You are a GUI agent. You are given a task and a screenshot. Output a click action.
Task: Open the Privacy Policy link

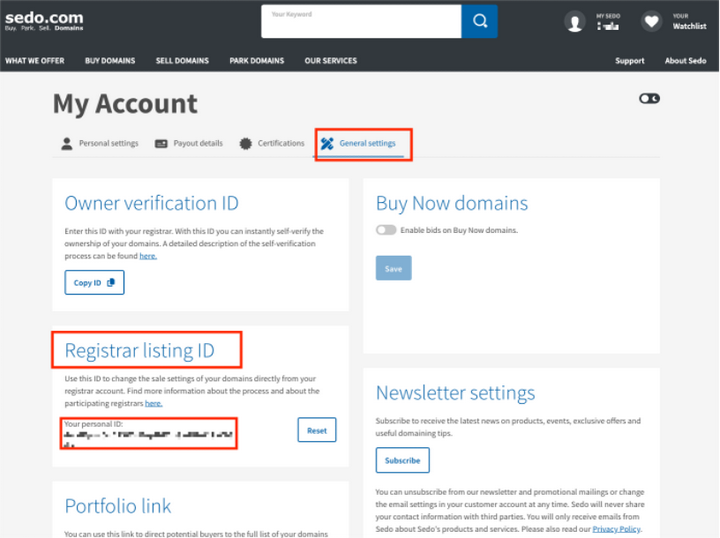(616, 529)
